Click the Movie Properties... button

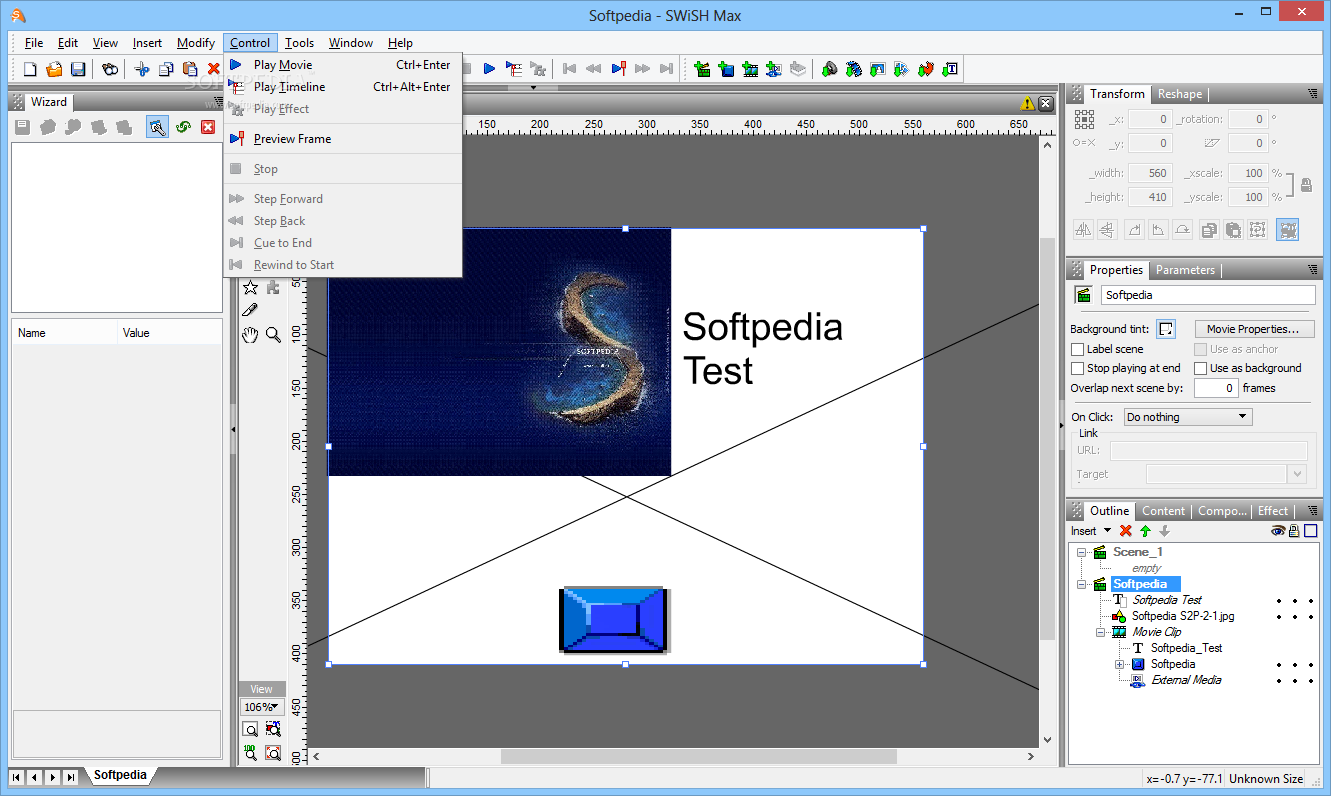click(1253, 329)
